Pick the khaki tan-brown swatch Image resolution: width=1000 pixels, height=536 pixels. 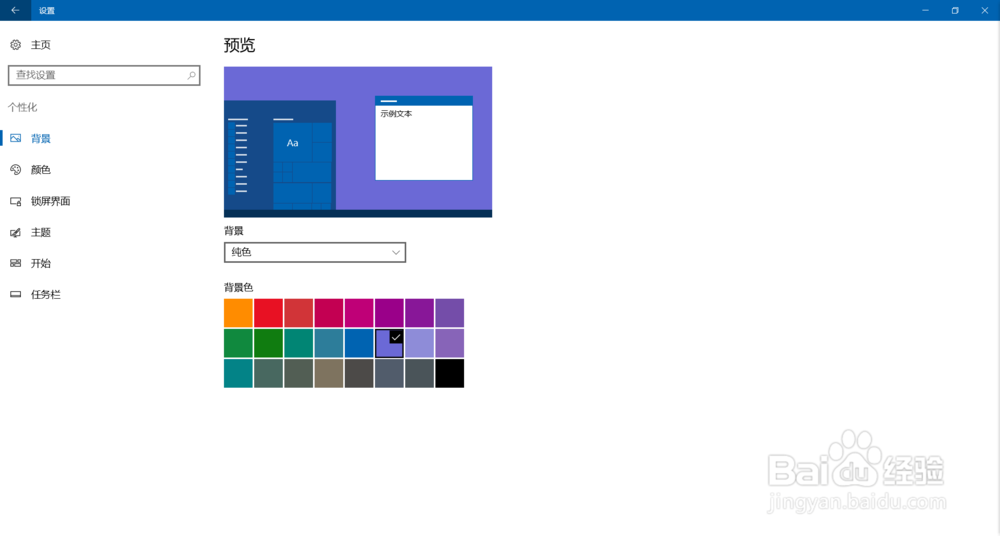pyautogui.click(x=329, y=374)
